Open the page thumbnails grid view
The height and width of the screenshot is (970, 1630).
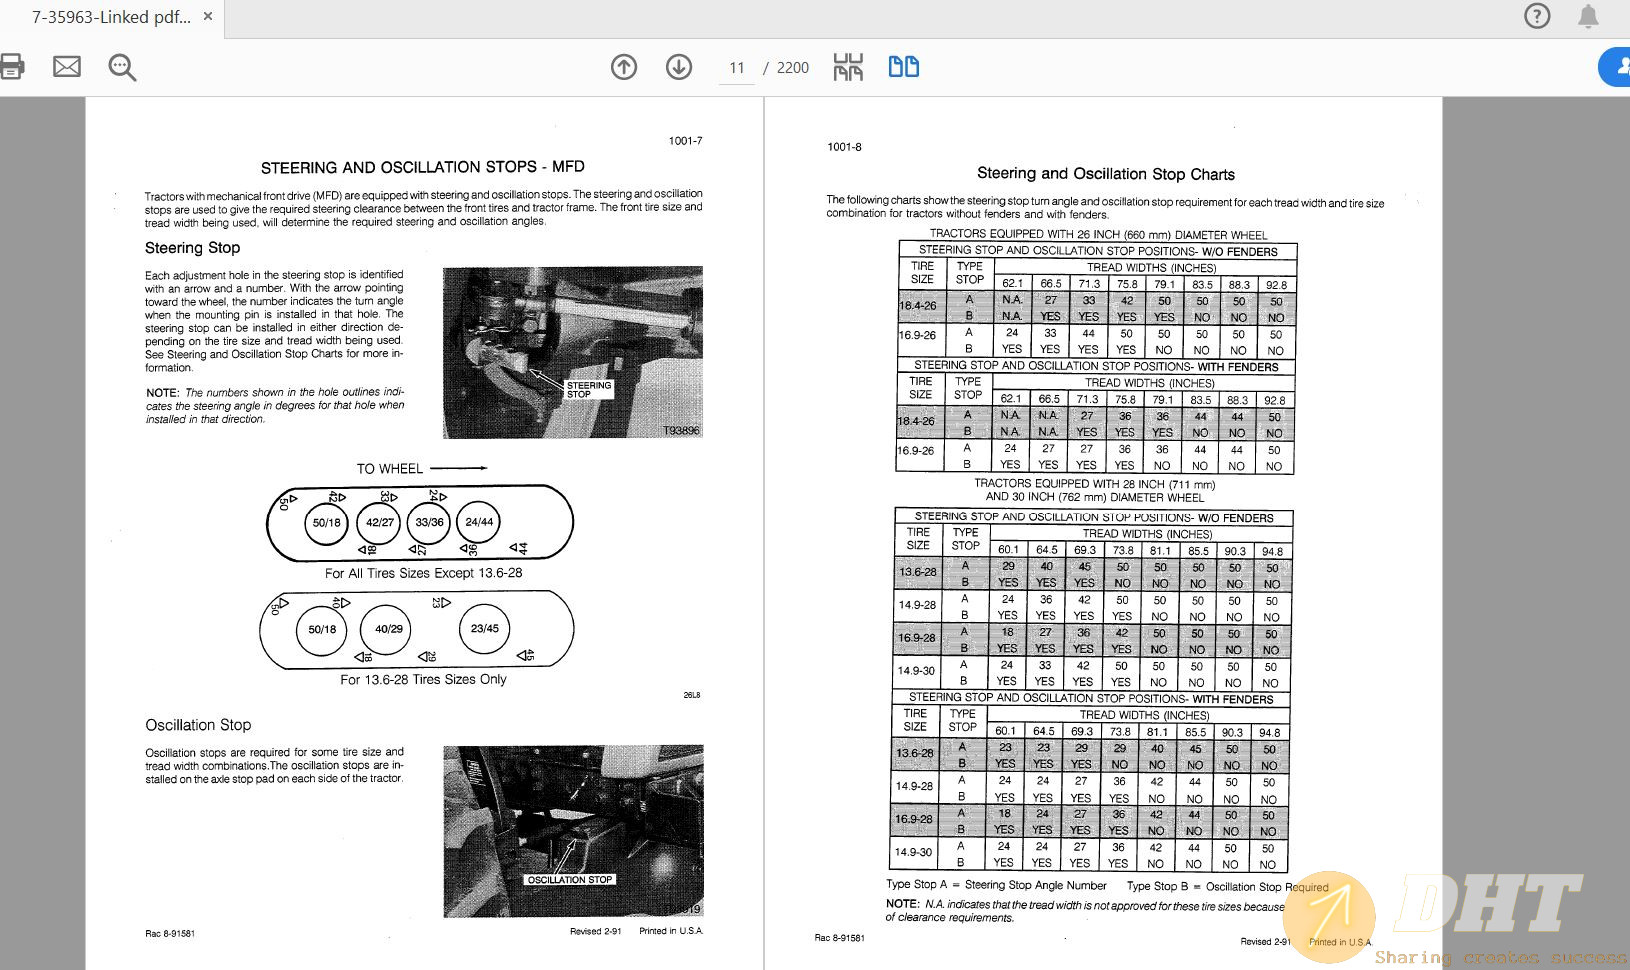click(848, 67)
